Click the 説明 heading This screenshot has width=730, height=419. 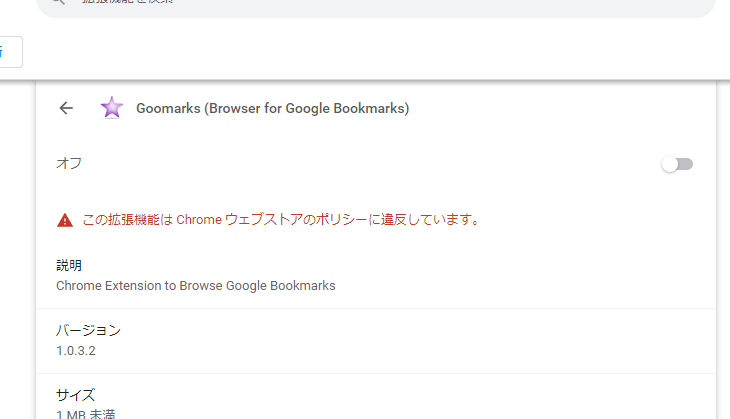click(x=69, y=265)
